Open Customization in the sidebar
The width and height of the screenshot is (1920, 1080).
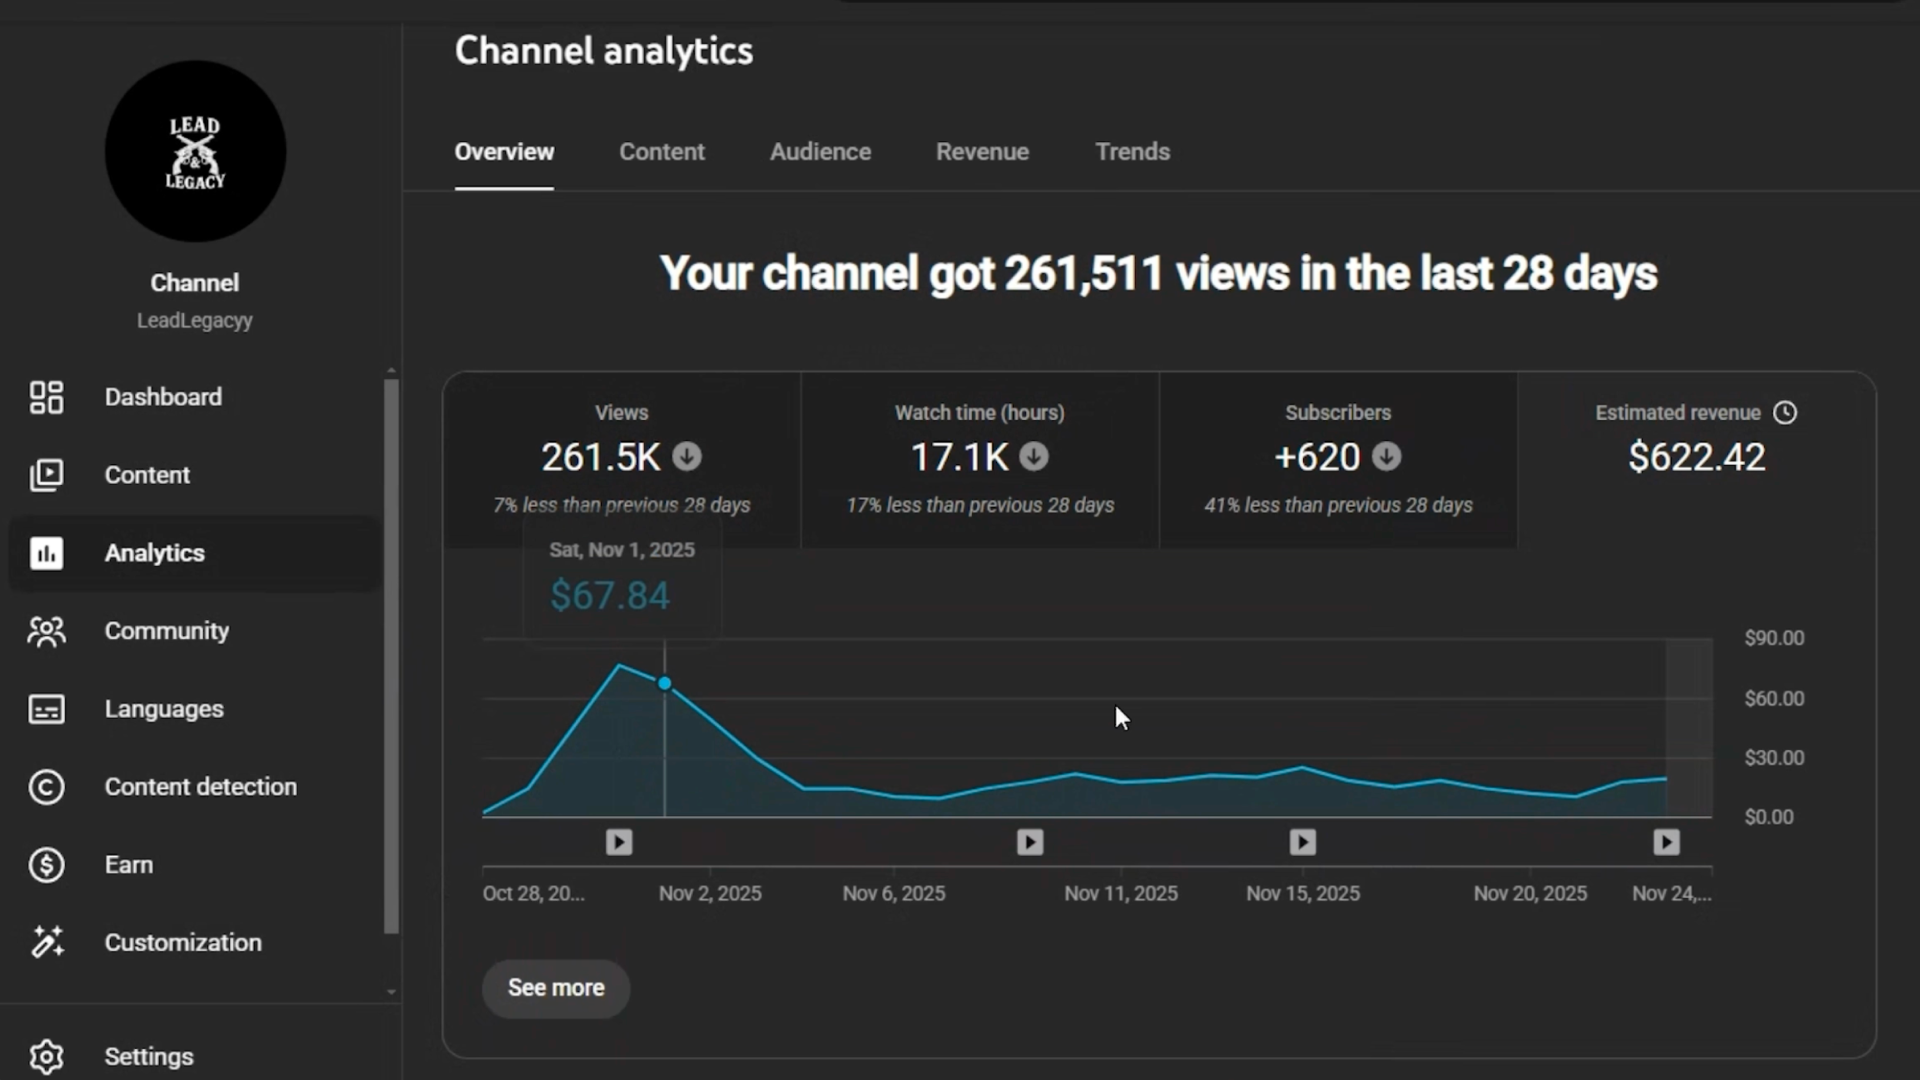195,942
